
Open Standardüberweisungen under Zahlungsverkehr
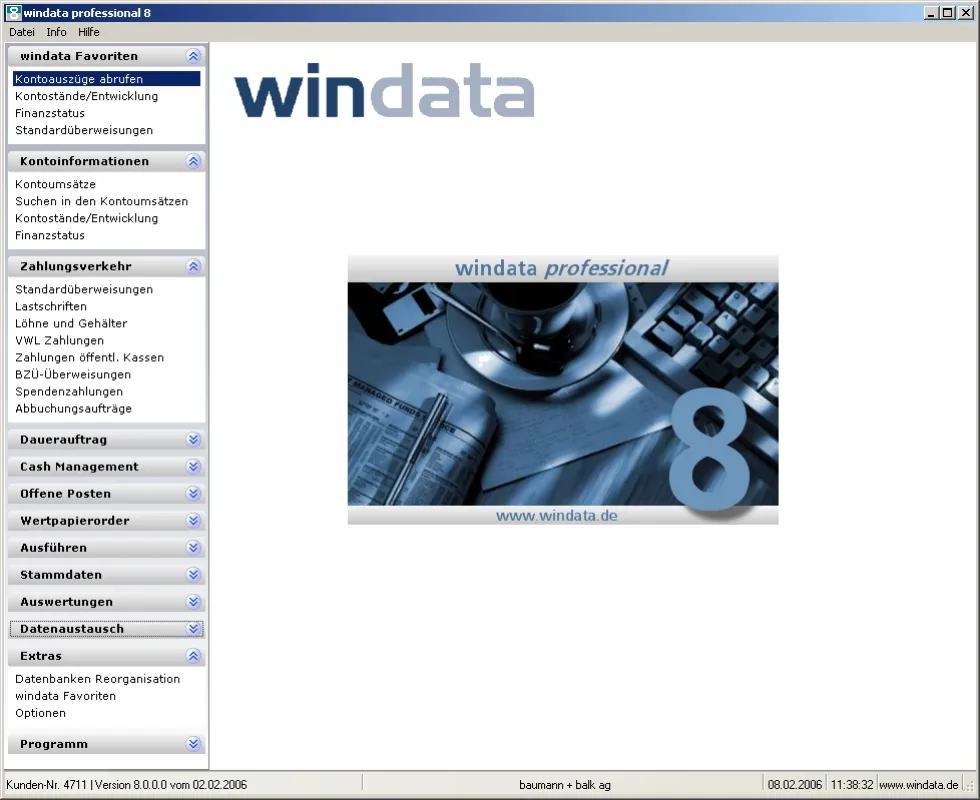coord(84,289)
